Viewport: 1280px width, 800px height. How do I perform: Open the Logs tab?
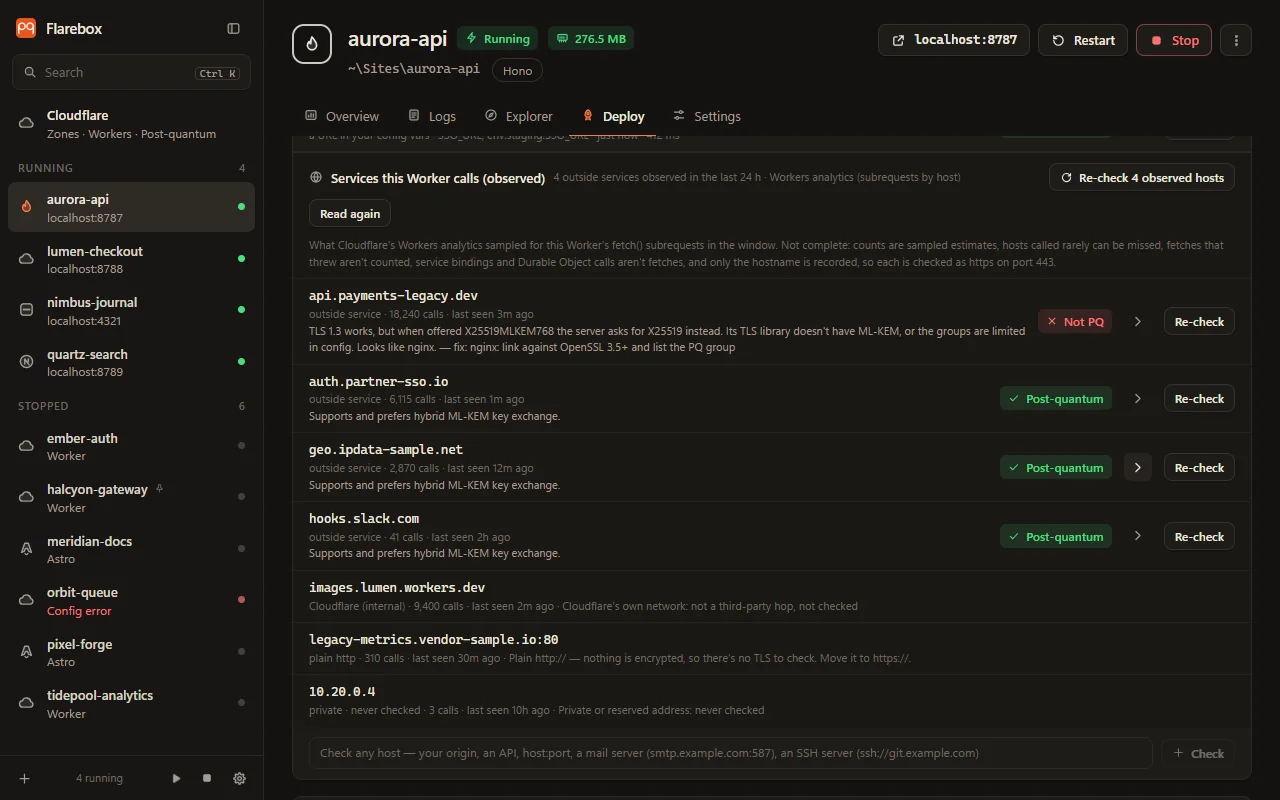pos(432,116)
